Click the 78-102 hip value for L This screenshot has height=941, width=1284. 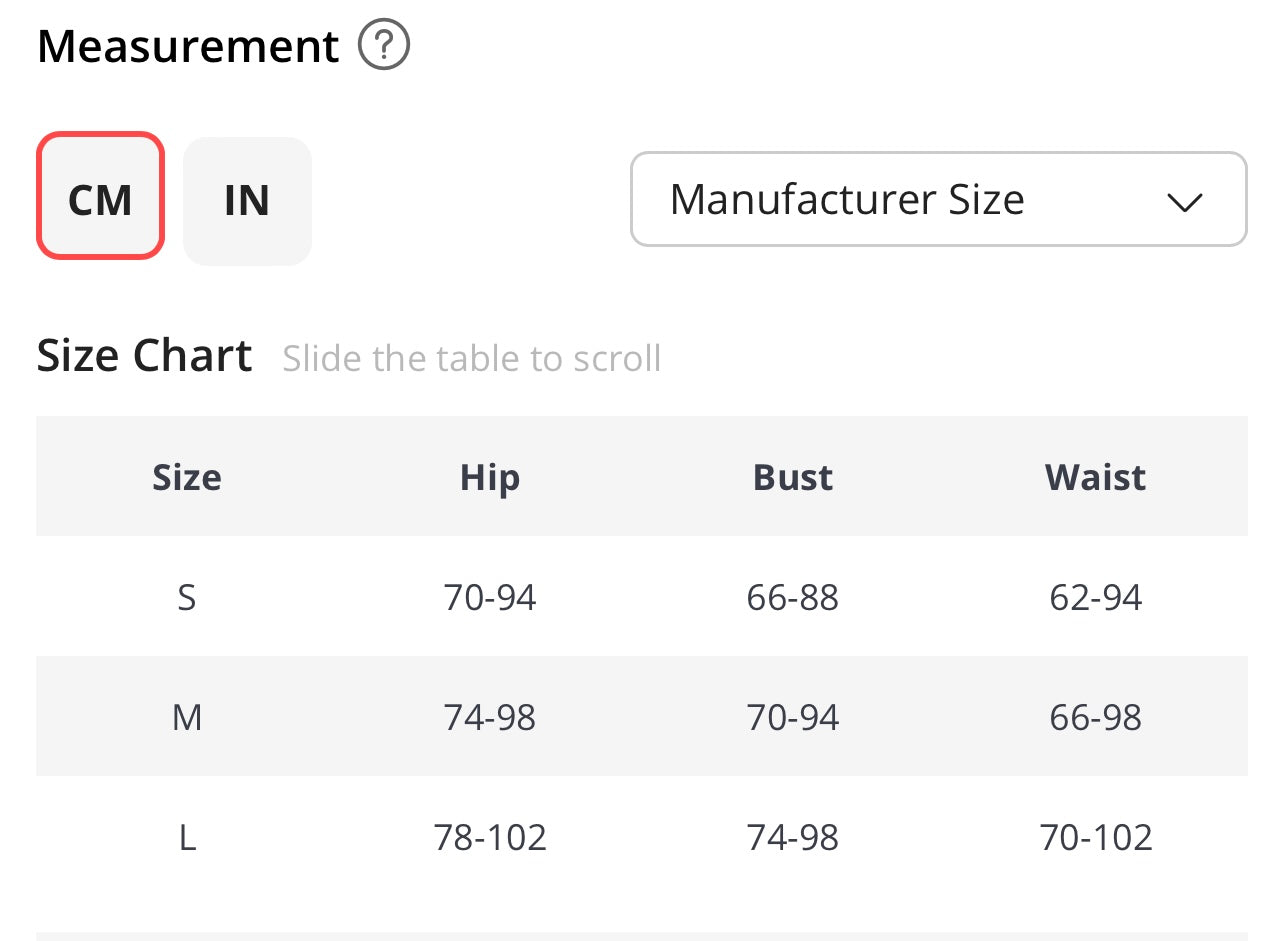[x=490, y=837]
